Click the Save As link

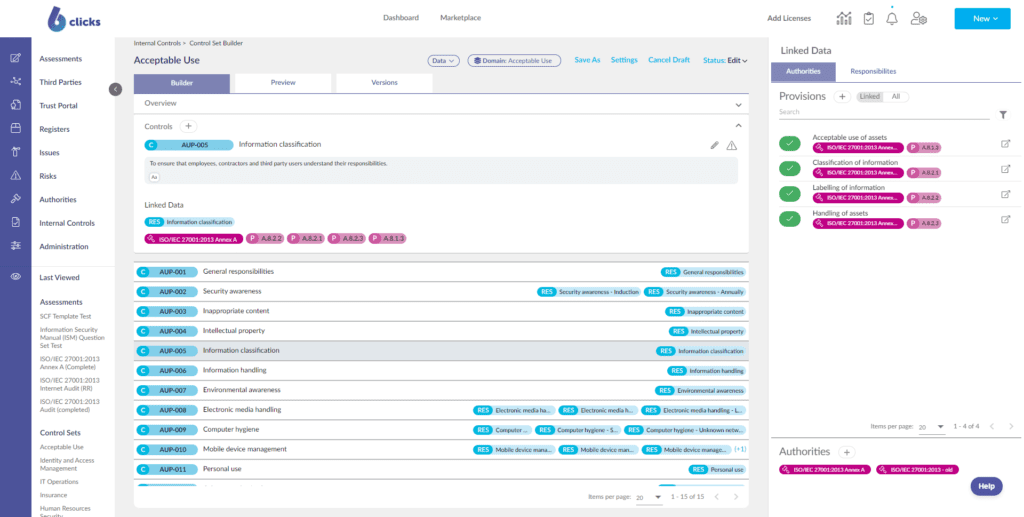click(x=587, y=60)
